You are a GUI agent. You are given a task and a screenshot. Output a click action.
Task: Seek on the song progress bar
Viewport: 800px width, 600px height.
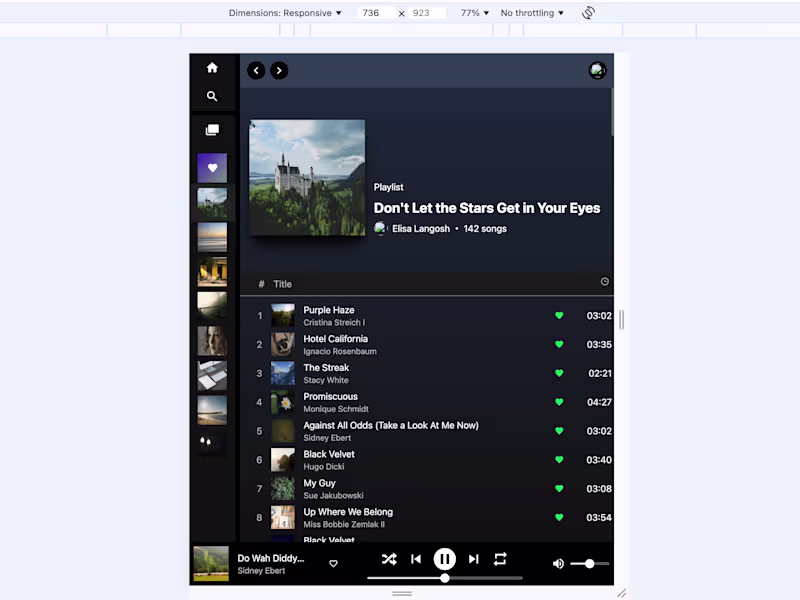coord(445,578)
